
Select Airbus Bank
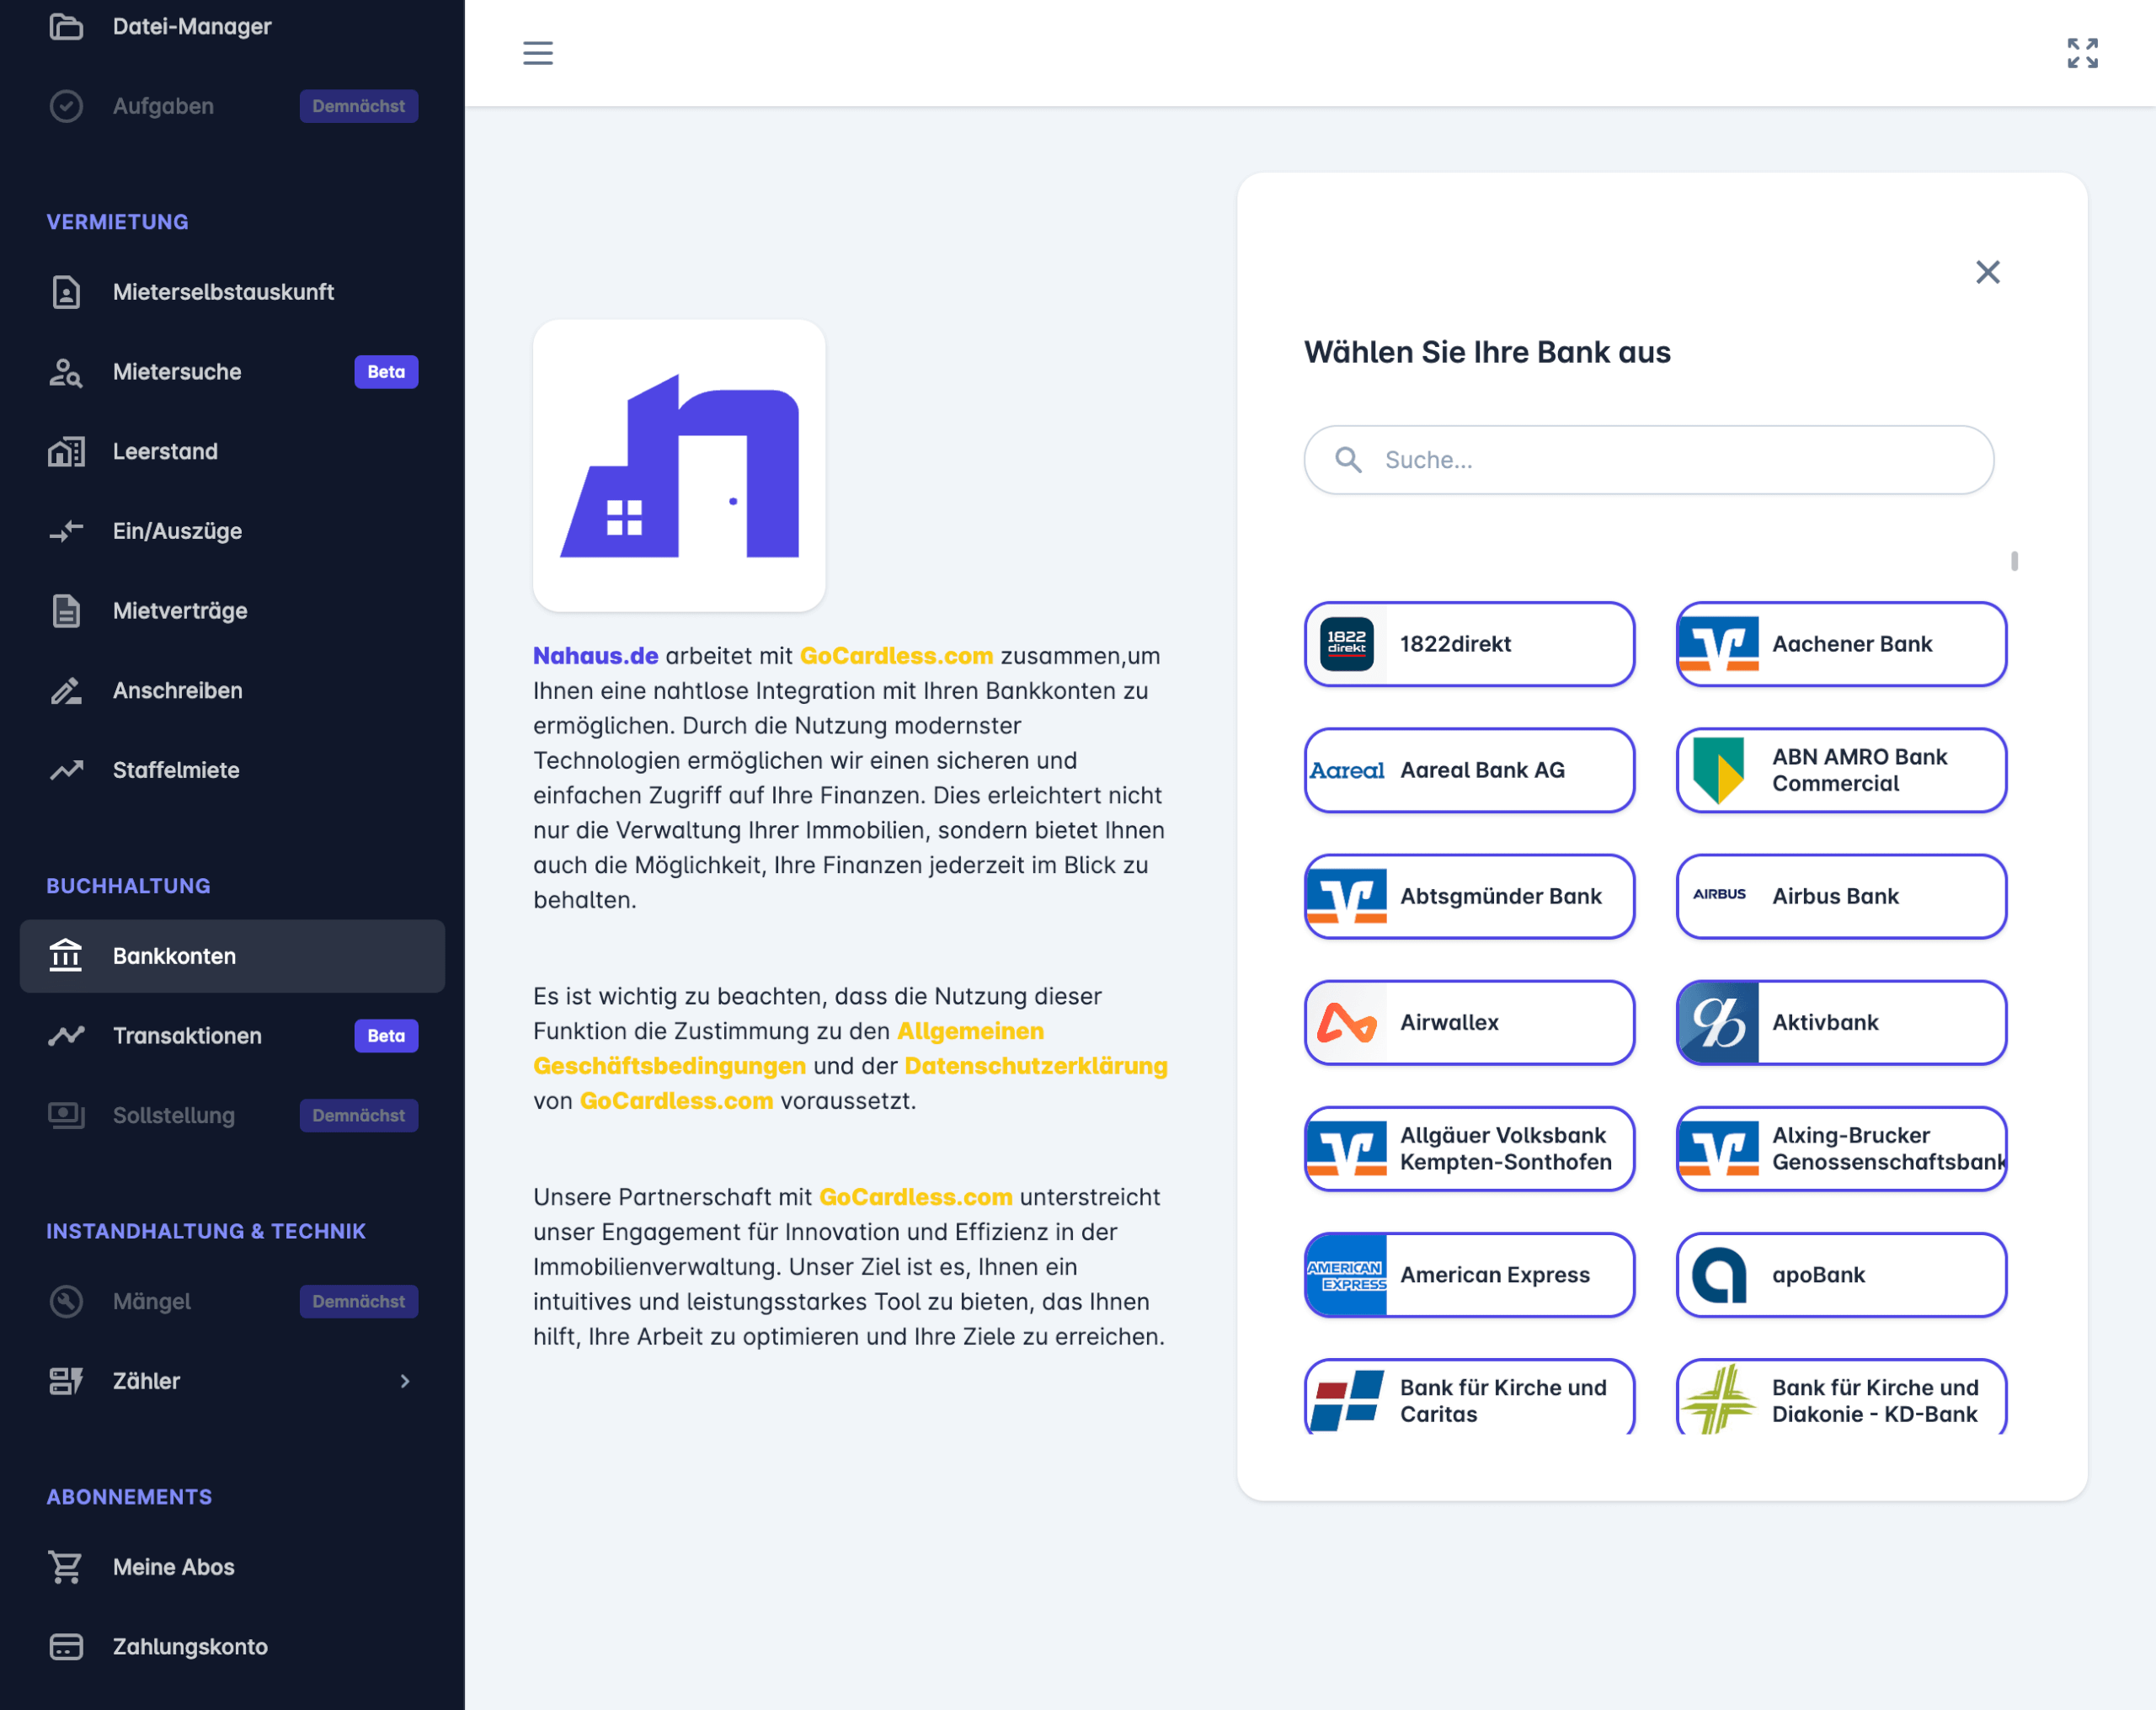[1841, 896]
